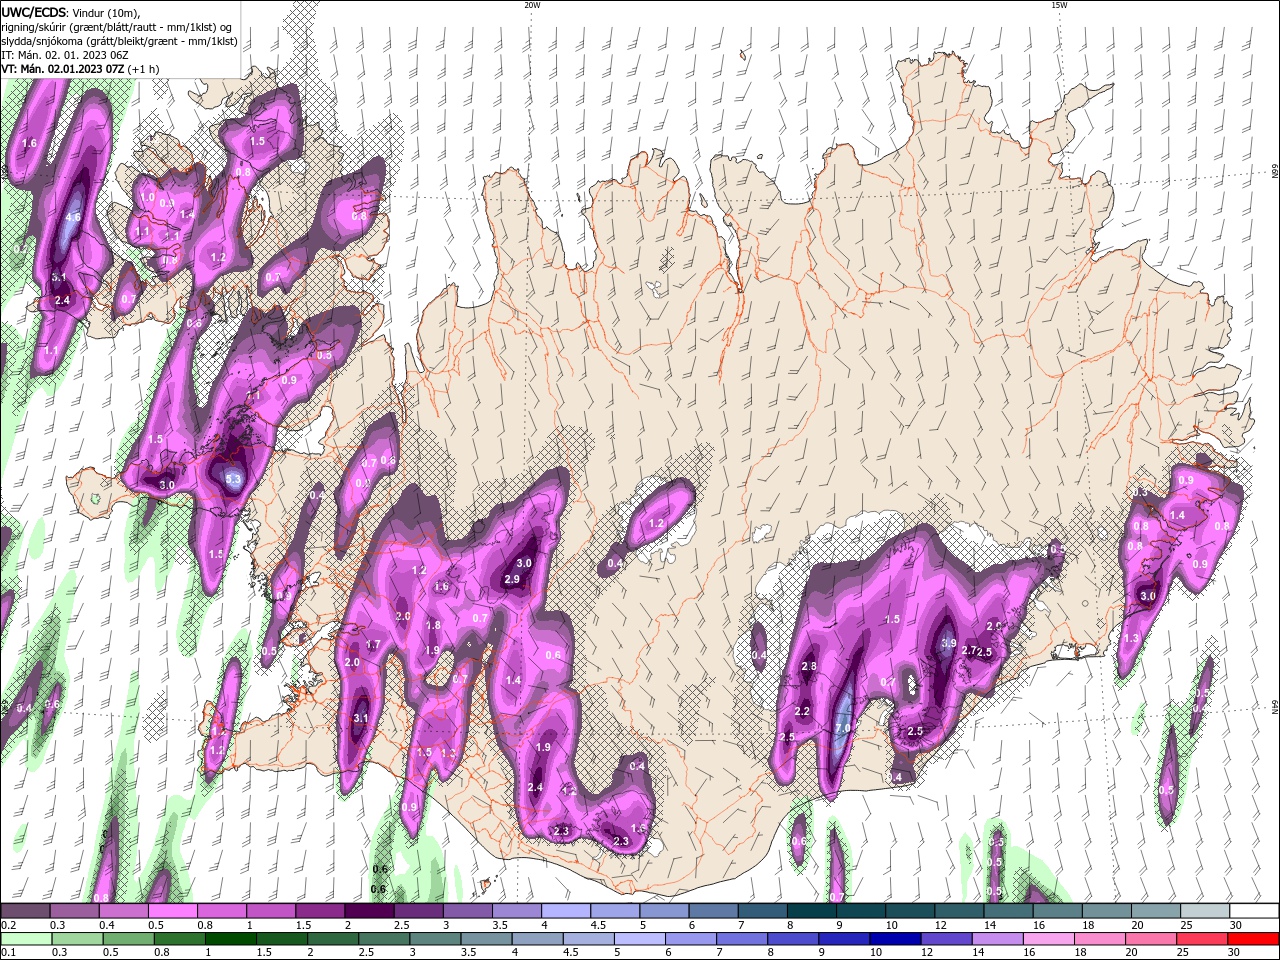Click the 2.8 snowfall value on the map

pyautogui.click(x=810, y=666)
